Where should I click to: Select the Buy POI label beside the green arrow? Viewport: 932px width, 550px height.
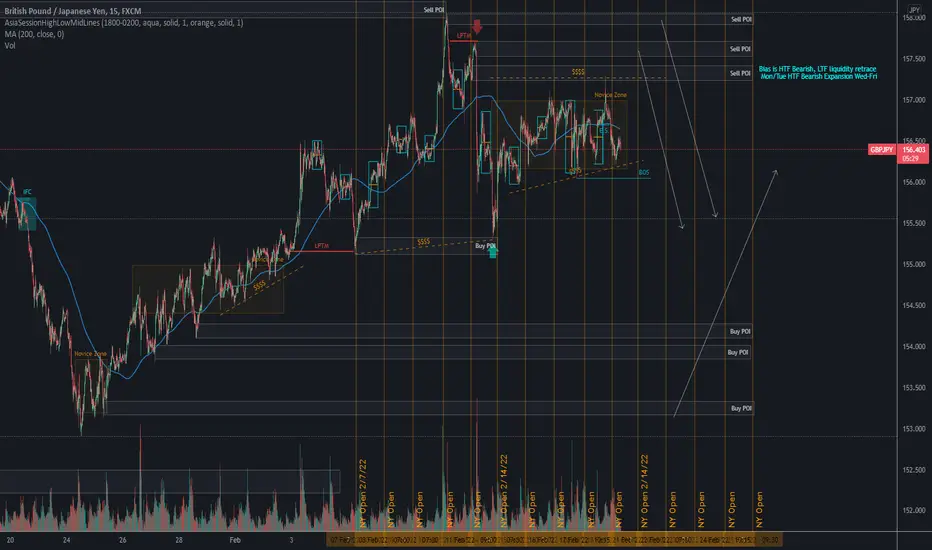tap(484, 246)
